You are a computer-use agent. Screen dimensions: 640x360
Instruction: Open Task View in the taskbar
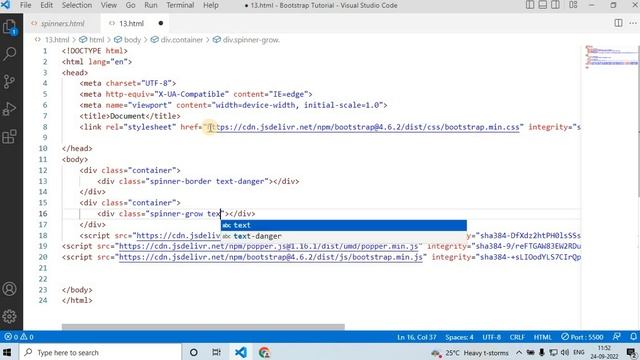coord(217,352)
